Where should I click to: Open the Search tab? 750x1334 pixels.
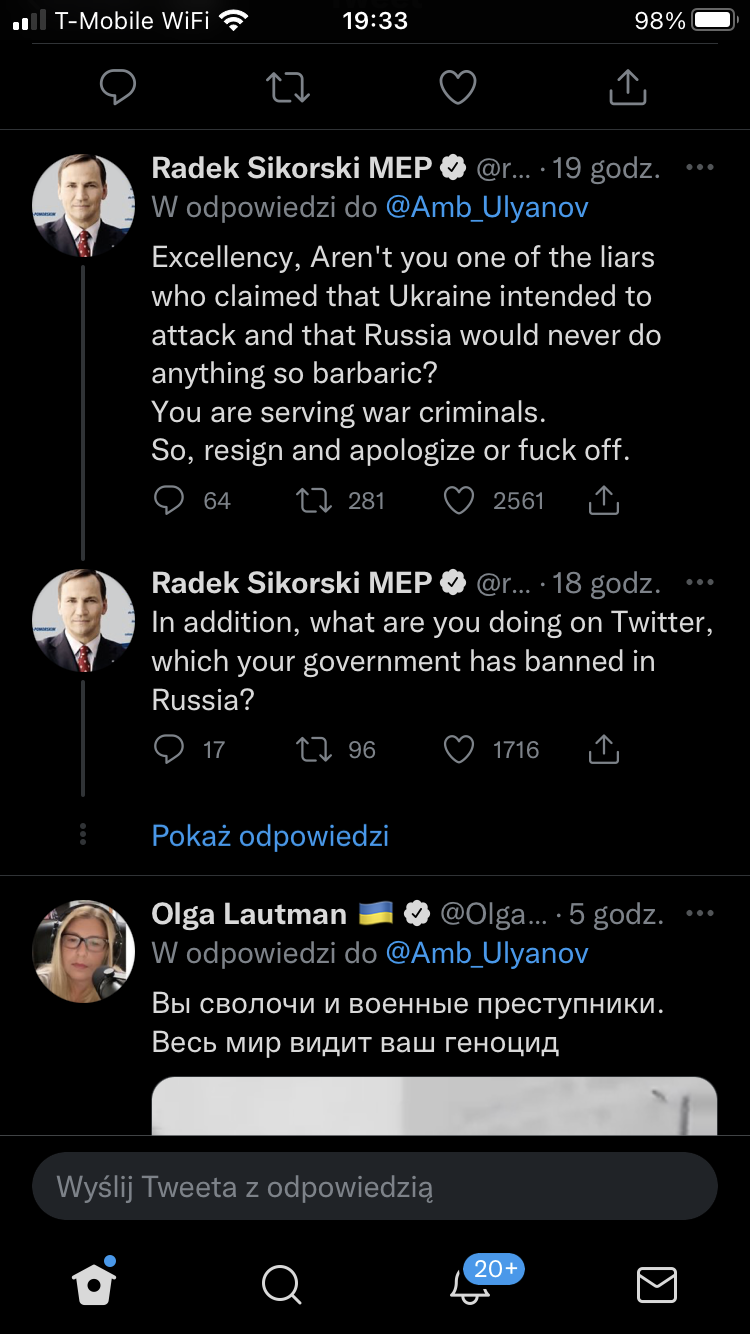281,1284
